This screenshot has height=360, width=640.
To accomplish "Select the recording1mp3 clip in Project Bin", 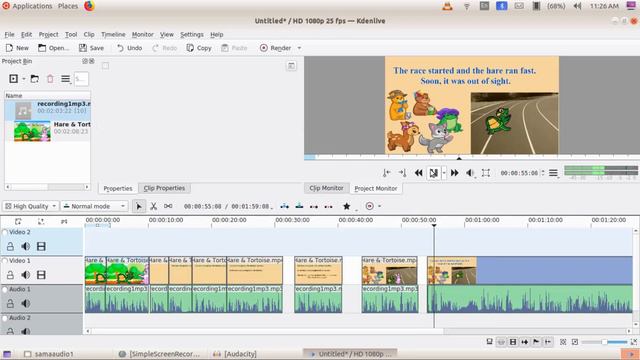I will point(48,110).
